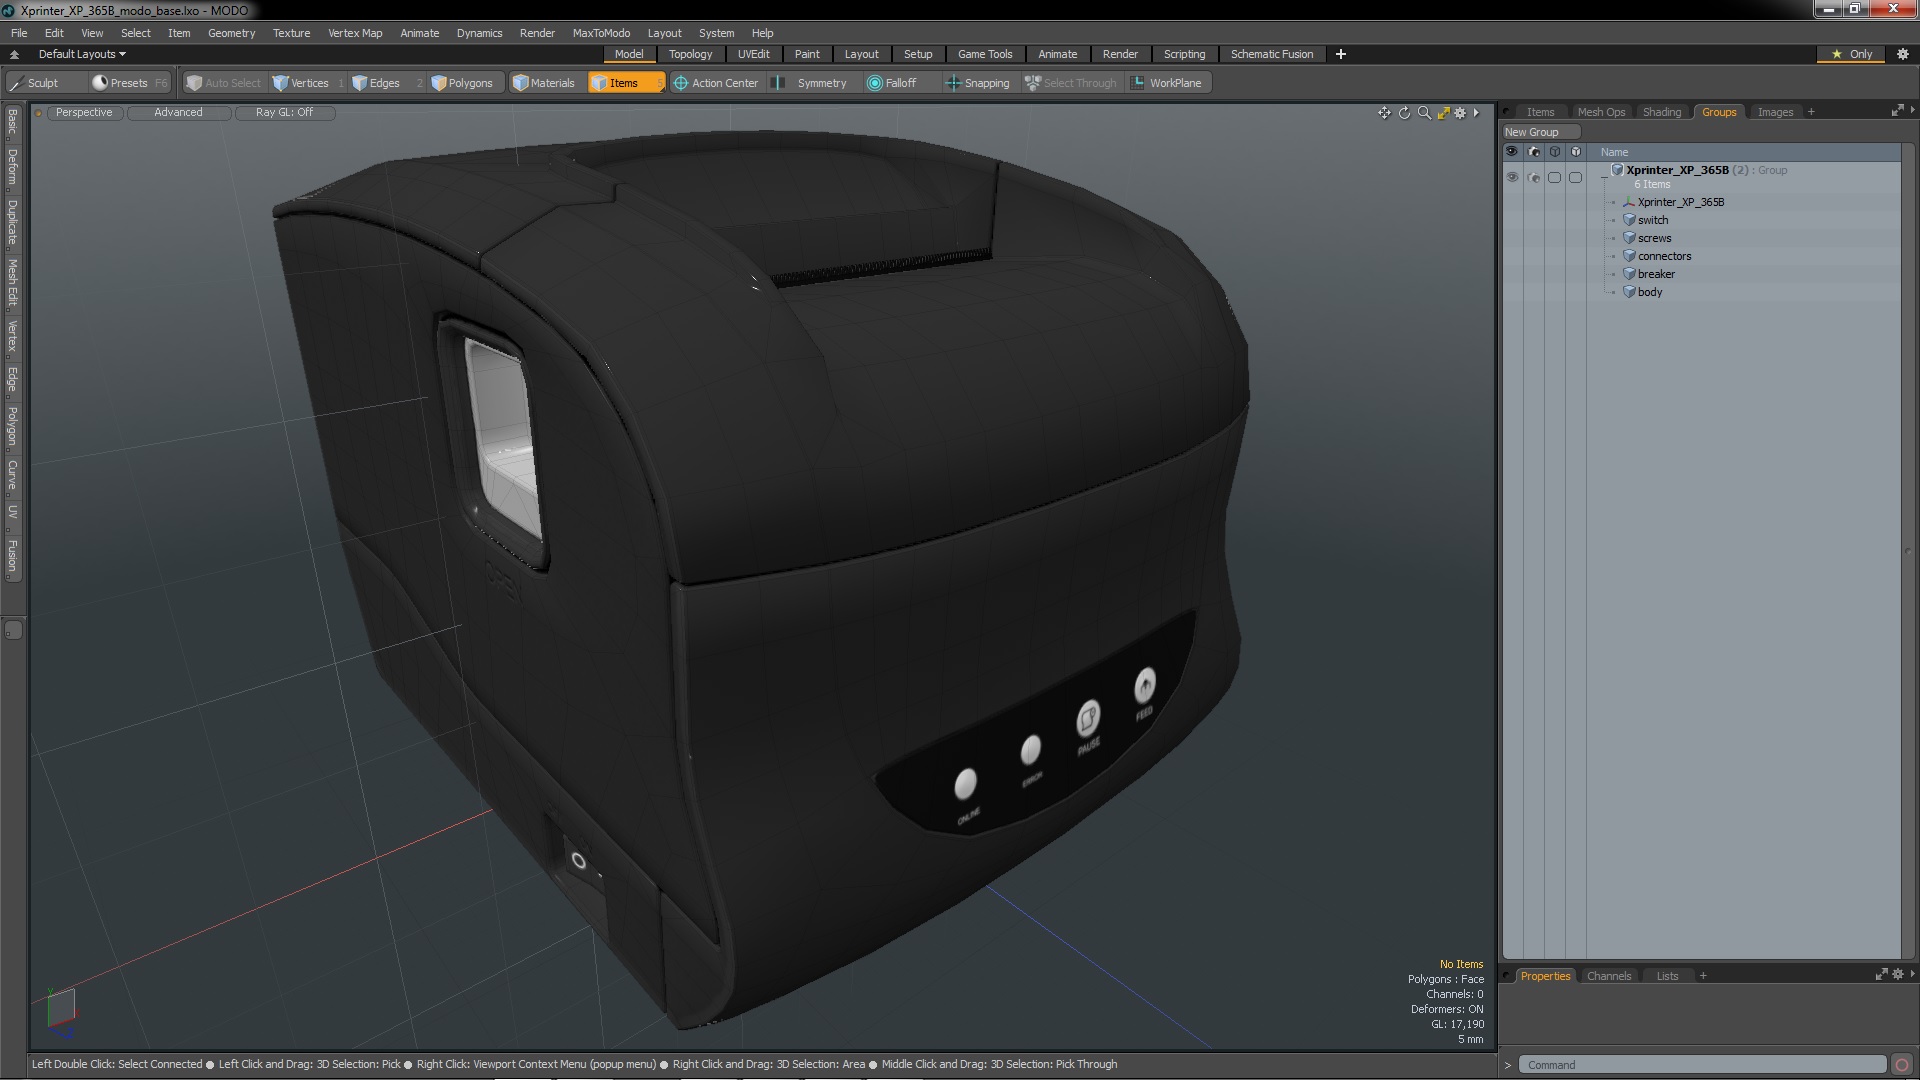Open the Action Center option
The image size is (1920, 1080).
click(716, 83)
